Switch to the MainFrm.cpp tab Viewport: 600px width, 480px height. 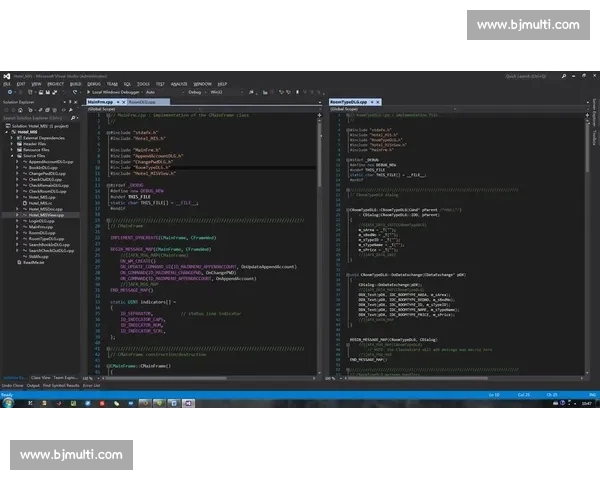(x=101, y=102)
